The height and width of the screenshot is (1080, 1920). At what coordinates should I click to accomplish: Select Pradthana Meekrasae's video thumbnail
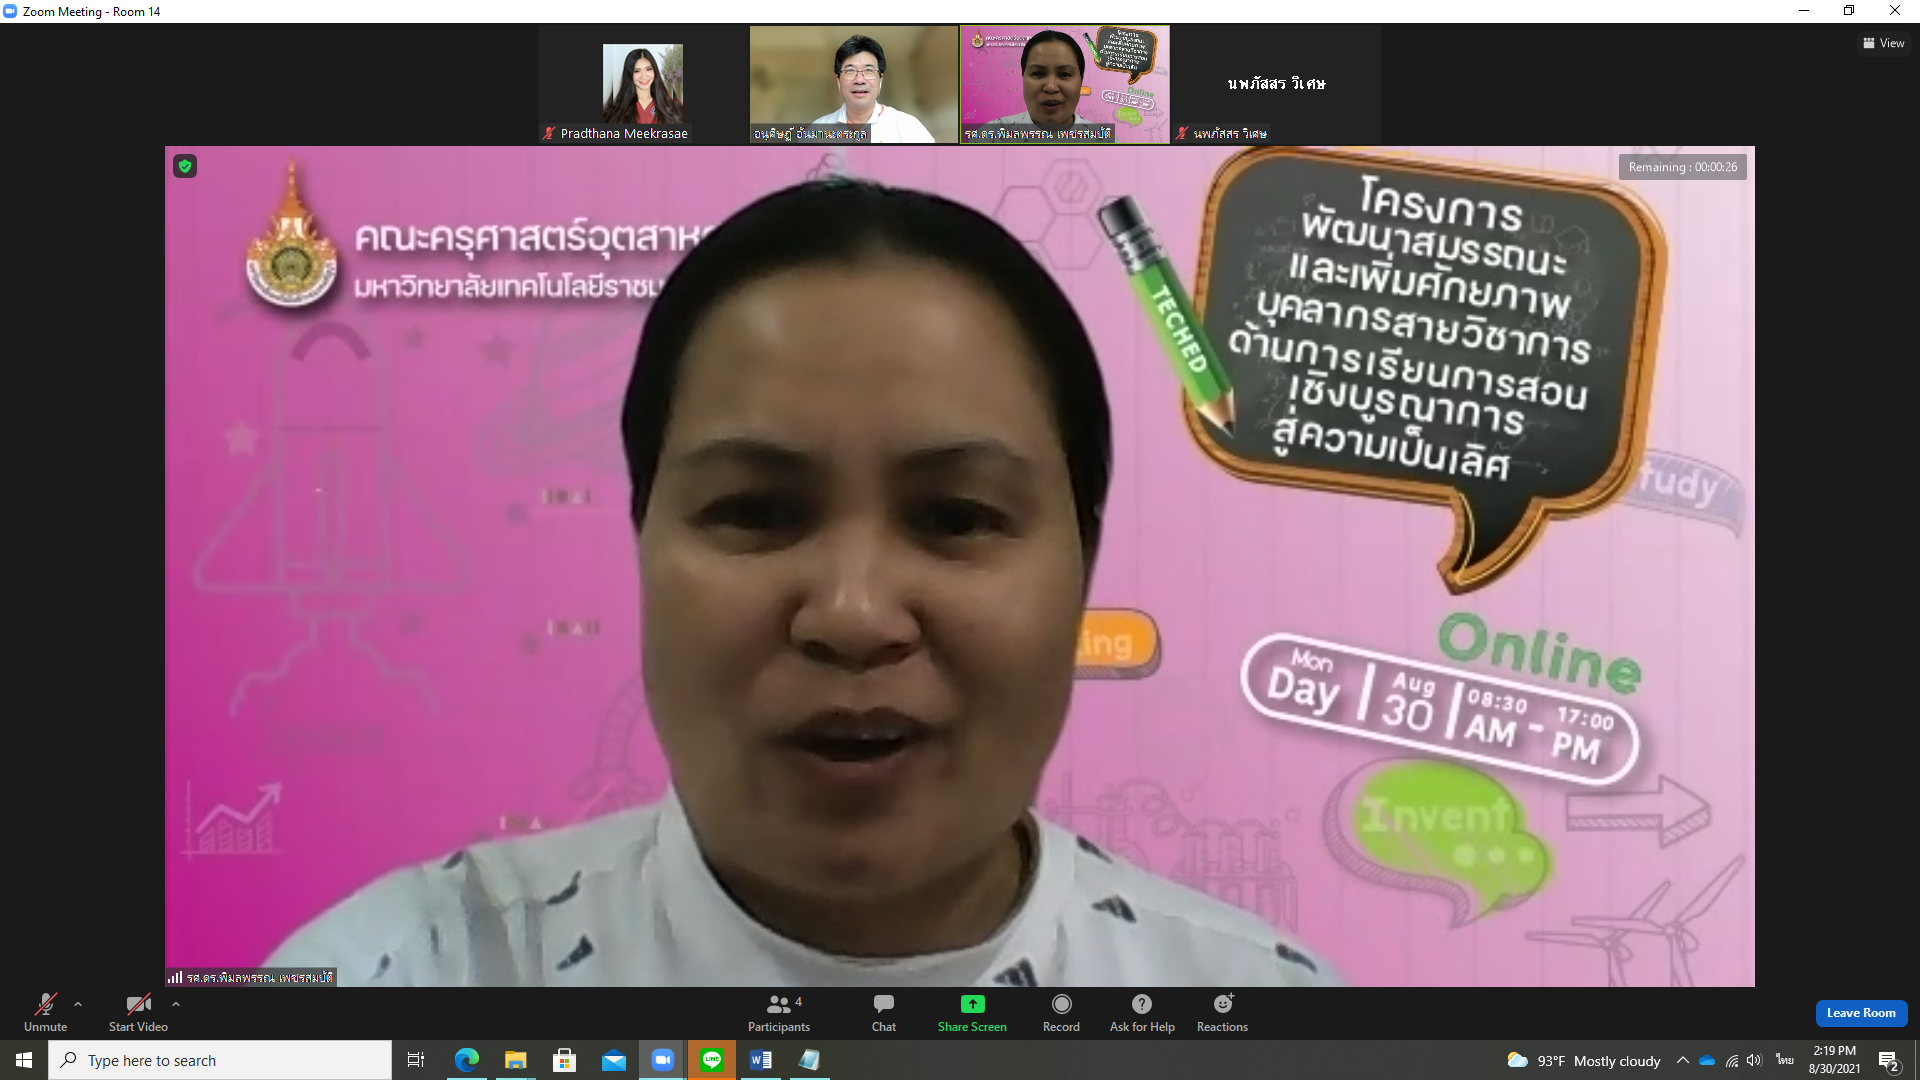click(x=643, y=84)
